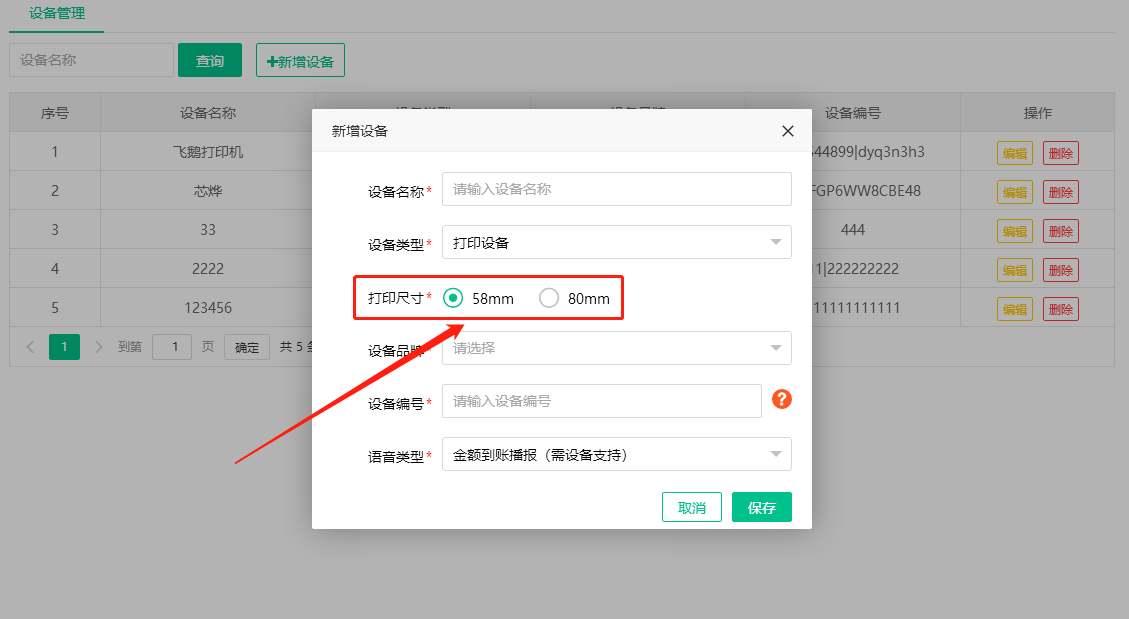Delete the 芯烨 device row
This screenshot has height=619, width=1129.
point(1060,192)
